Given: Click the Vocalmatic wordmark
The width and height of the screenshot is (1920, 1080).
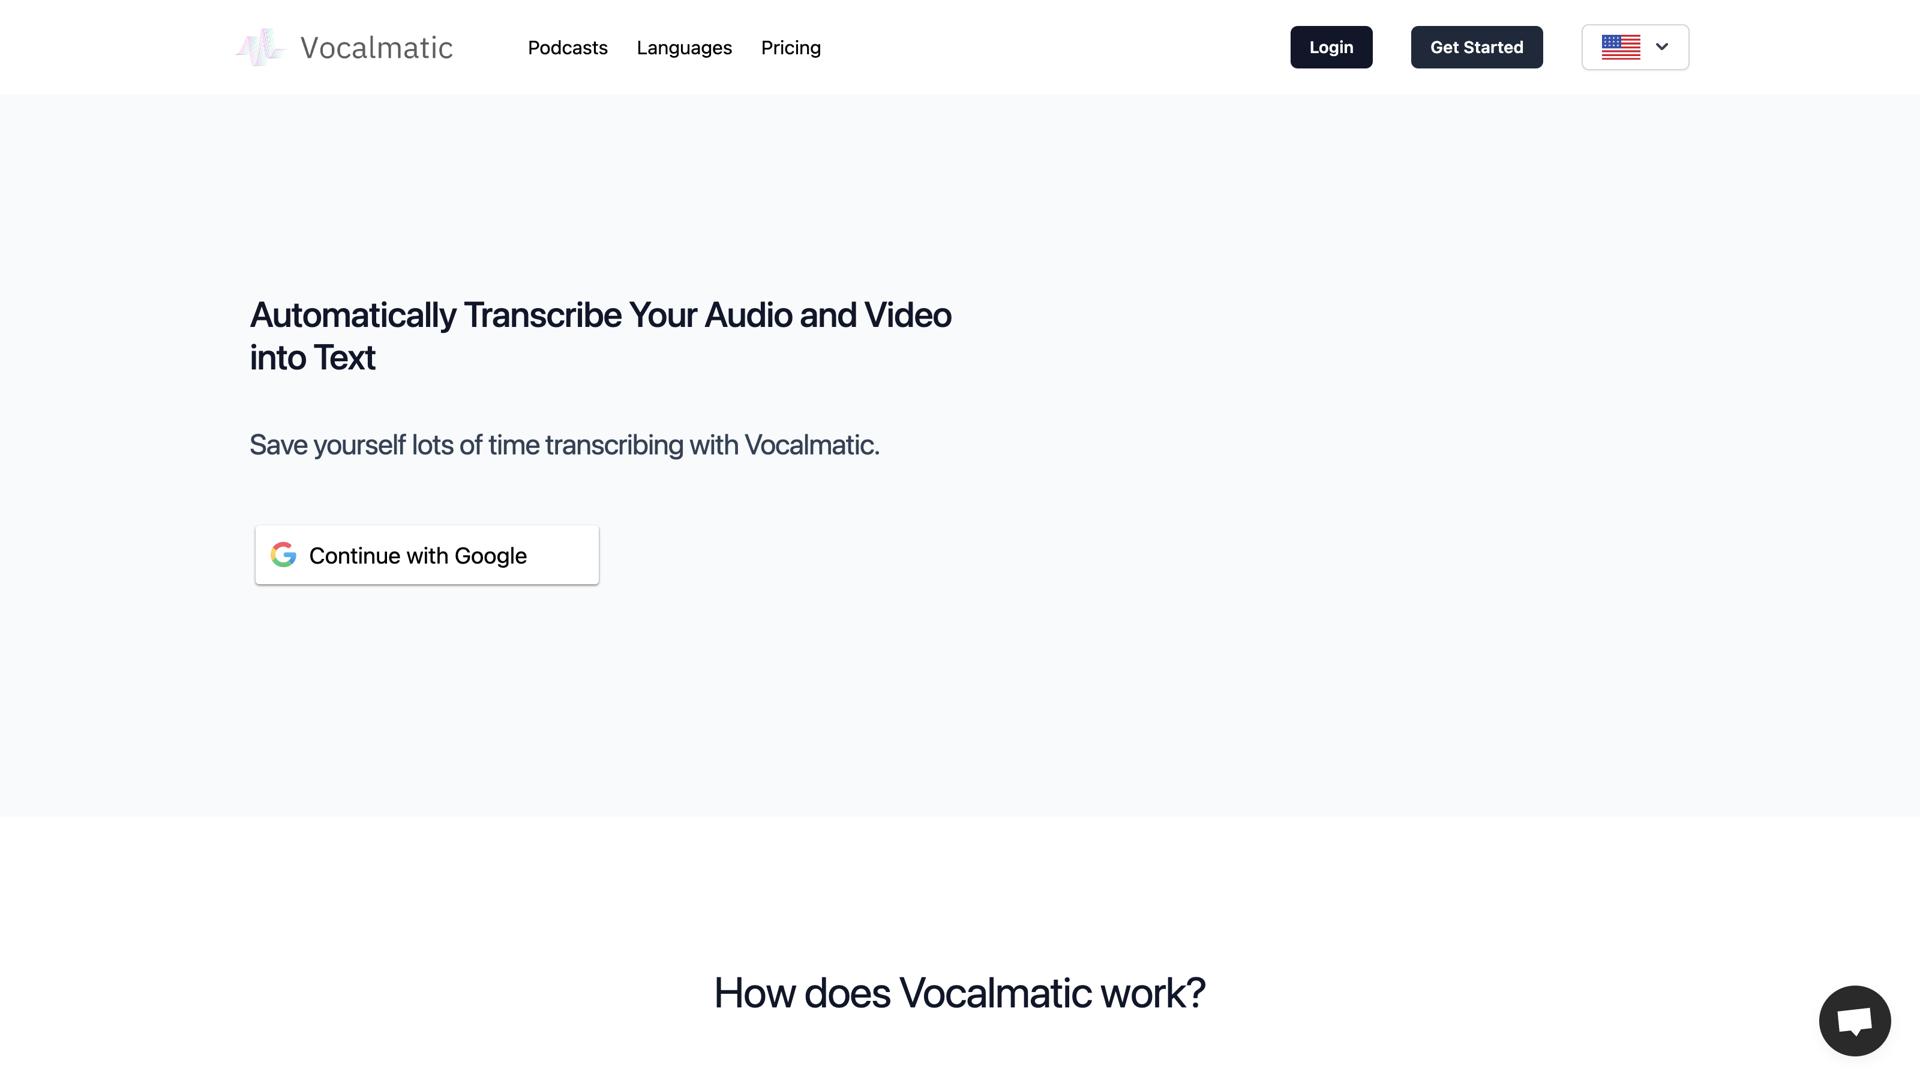Looking at the screenshot, I should tap(375, 46).
